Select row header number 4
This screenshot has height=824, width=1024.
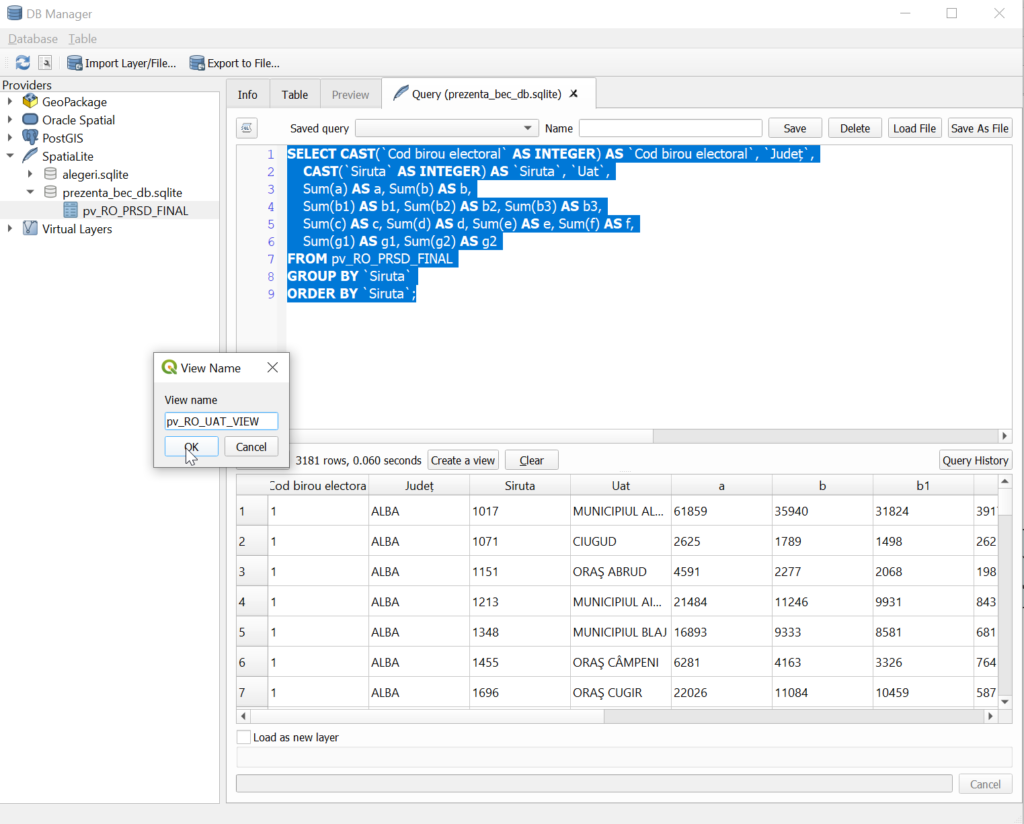point(251,601)
